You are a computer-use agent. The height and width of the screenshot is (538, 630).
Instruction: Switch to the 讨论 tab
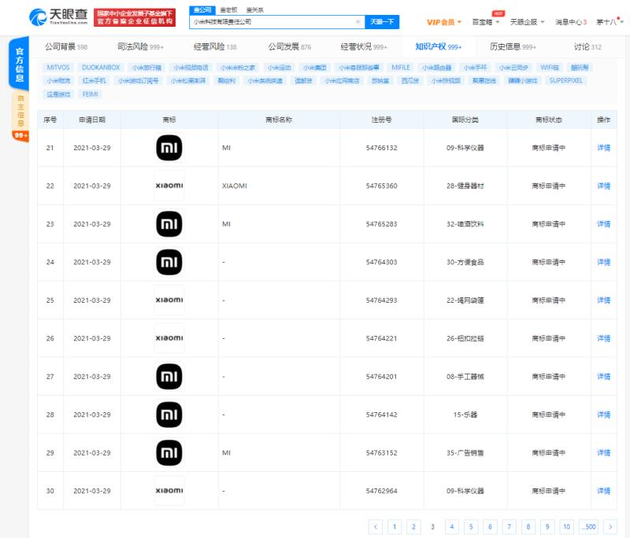point(587,47)
